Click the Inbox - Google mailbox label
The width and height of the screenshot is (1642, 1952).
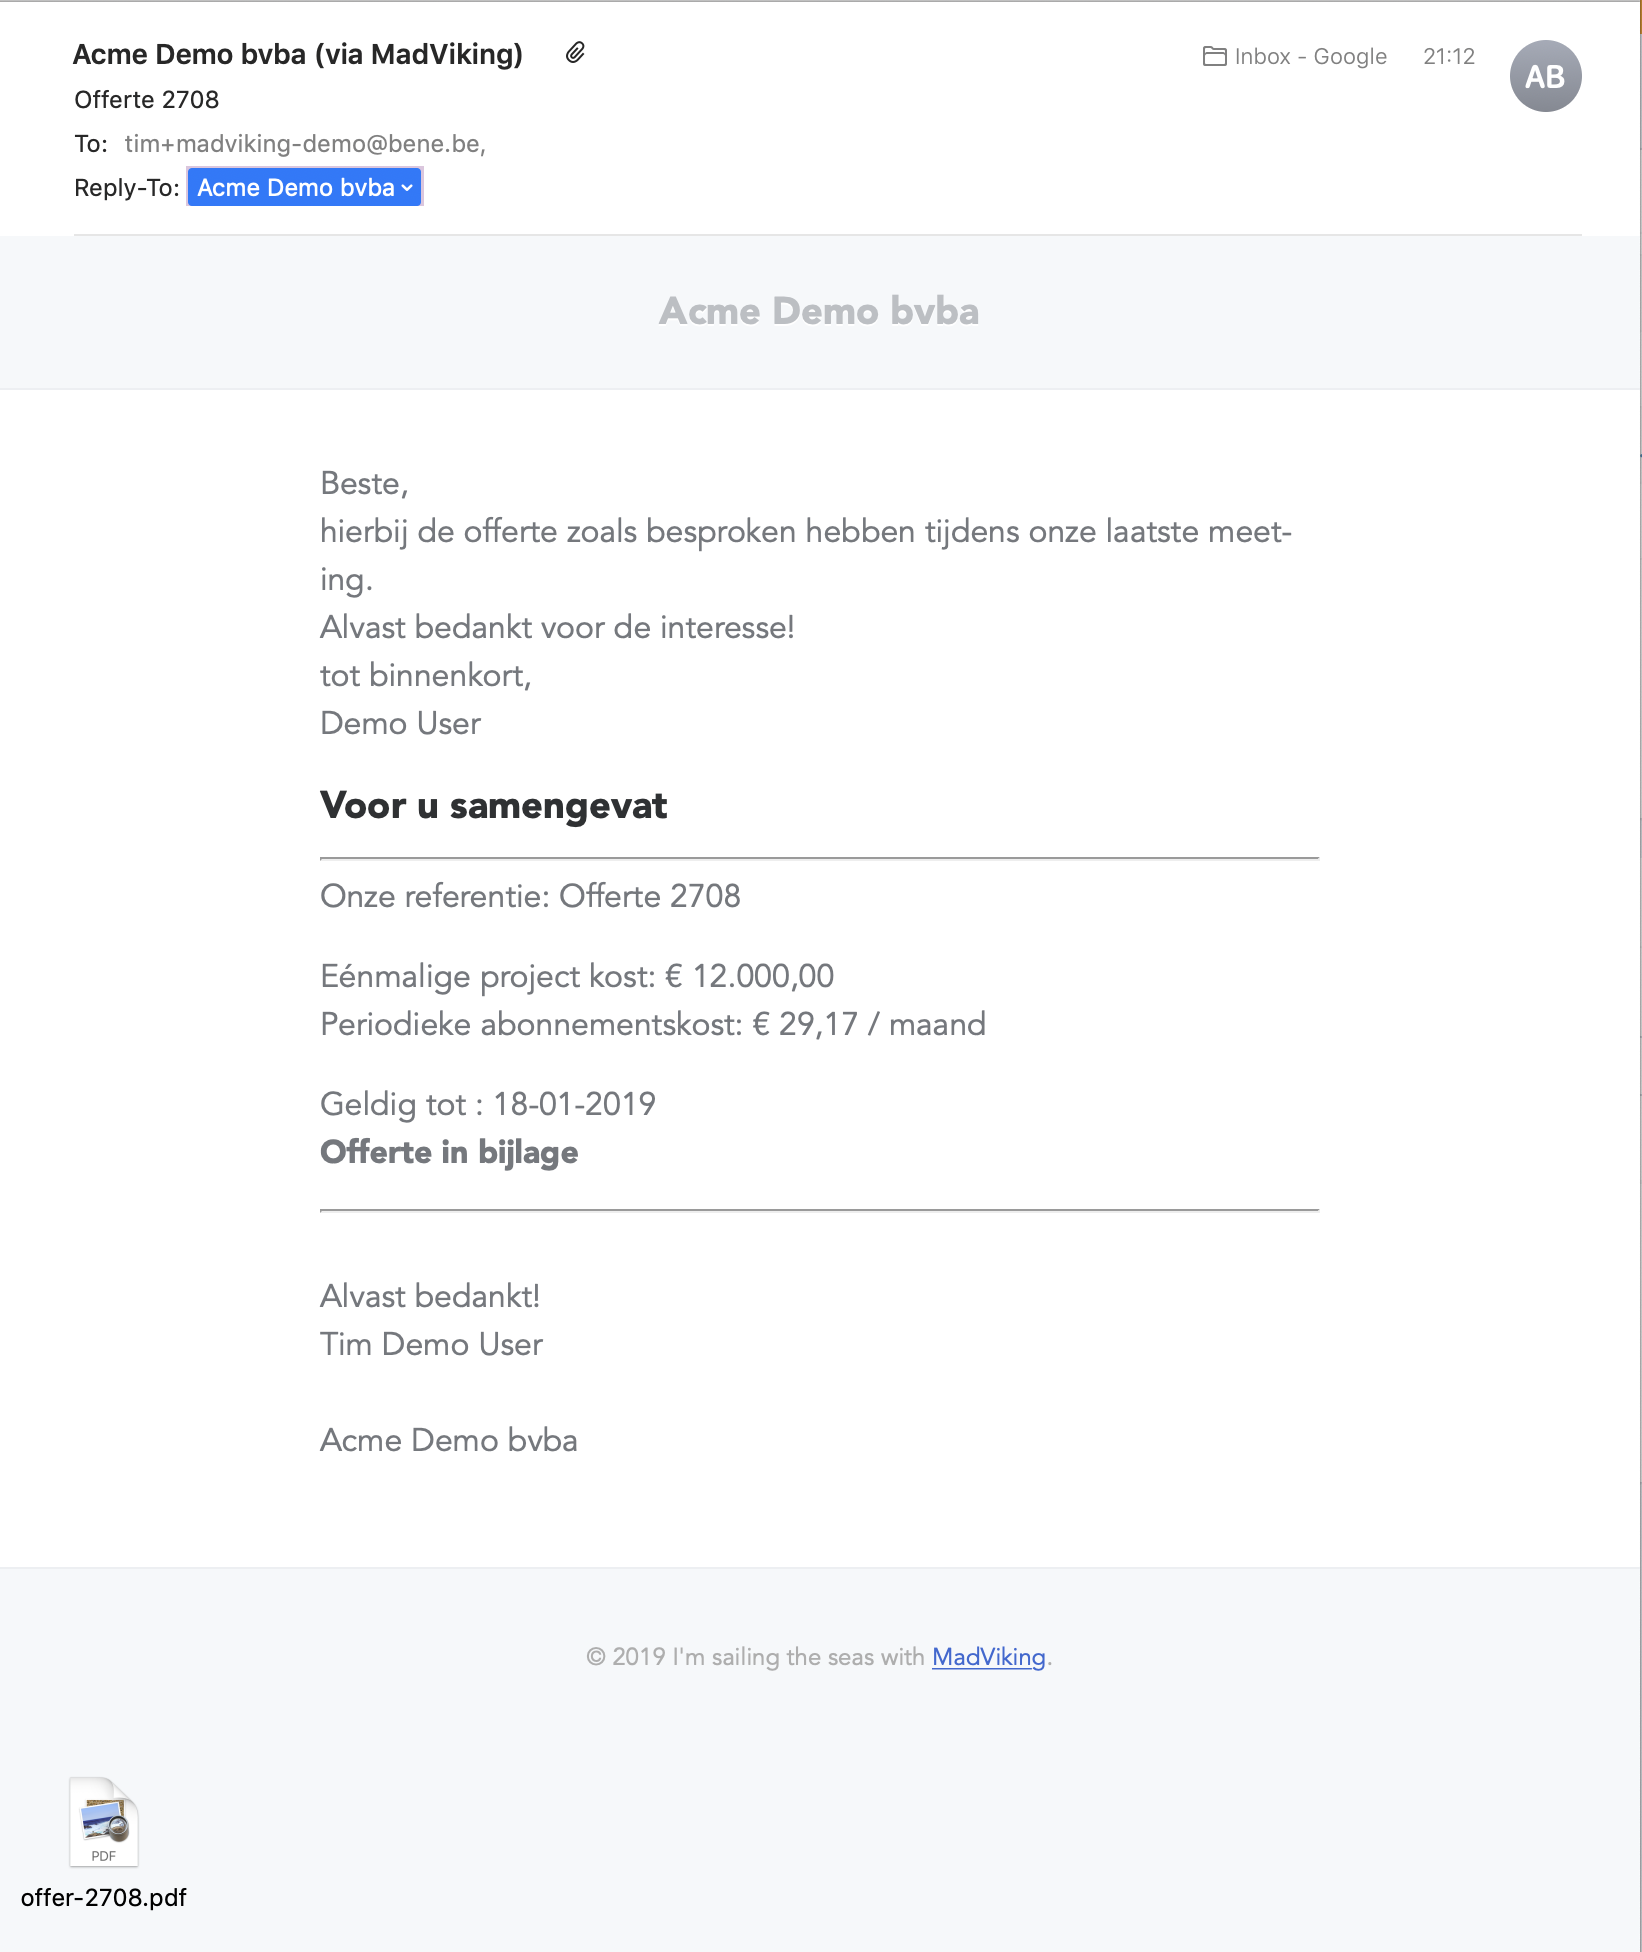pyautogui.click(x=1310, y=56)
